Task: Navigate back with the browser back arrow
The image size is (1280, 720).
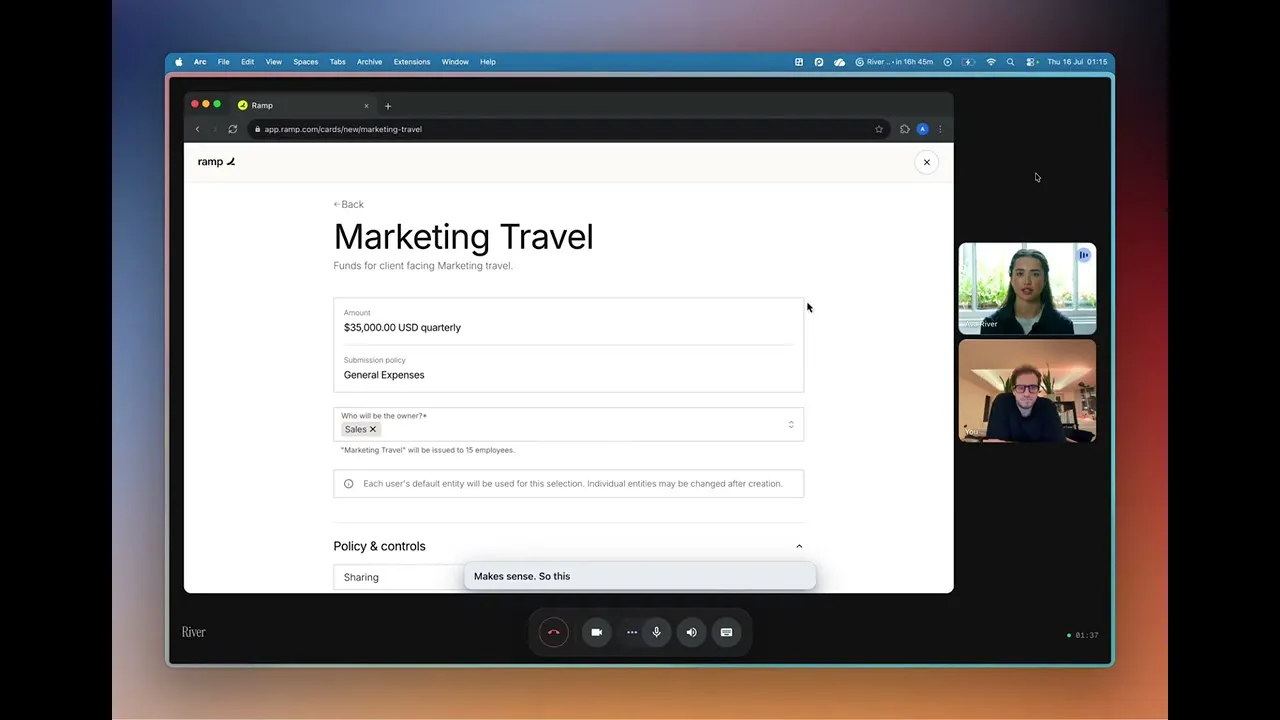Action: pyautogui.click(x=197, y=129)
